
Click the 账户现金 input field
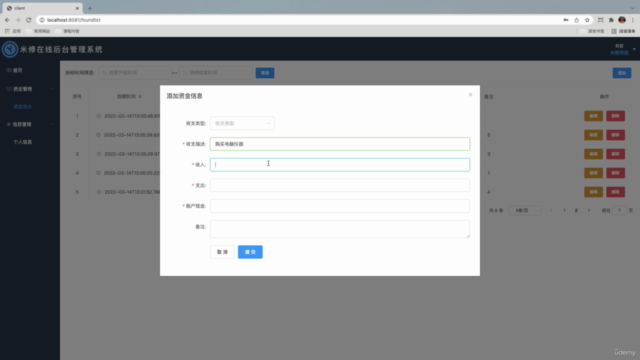(340, 206)
